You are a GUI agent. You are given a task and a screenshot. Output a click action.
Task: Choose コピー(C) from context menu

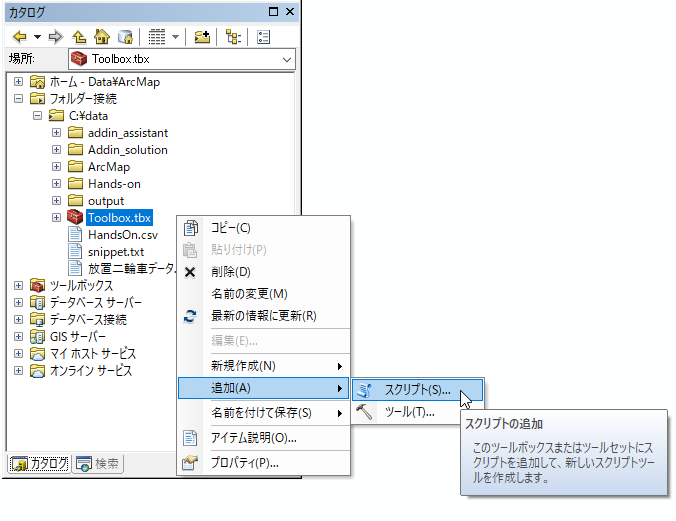tap(263, 228)
